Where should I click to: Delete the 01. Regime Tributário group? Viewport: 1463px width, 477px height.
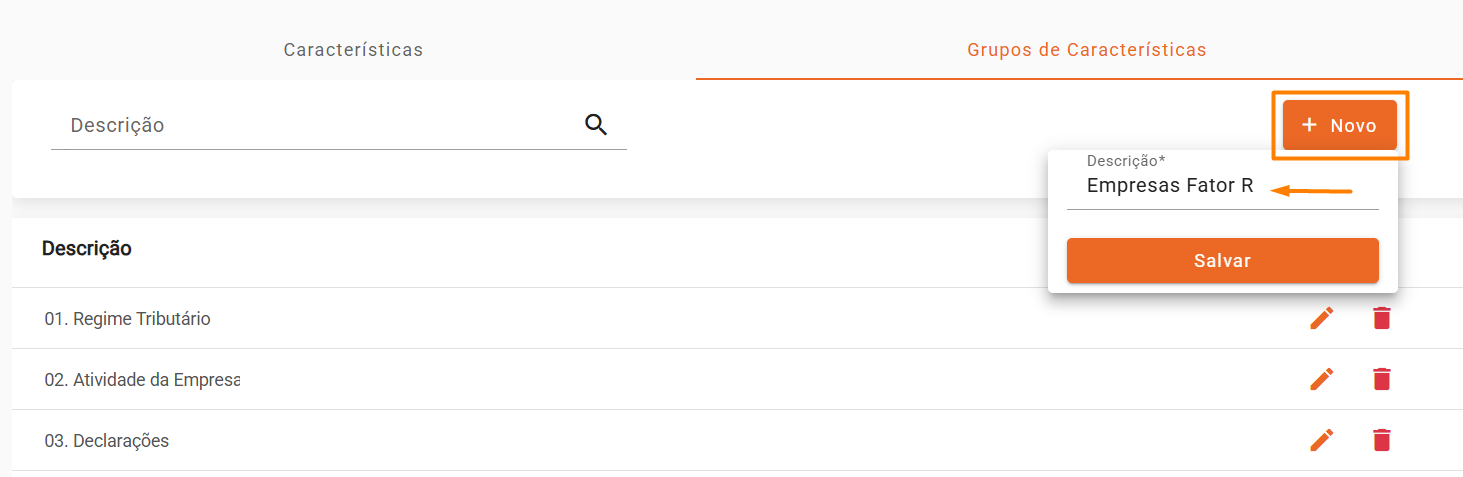click(x=1381, y=318)
